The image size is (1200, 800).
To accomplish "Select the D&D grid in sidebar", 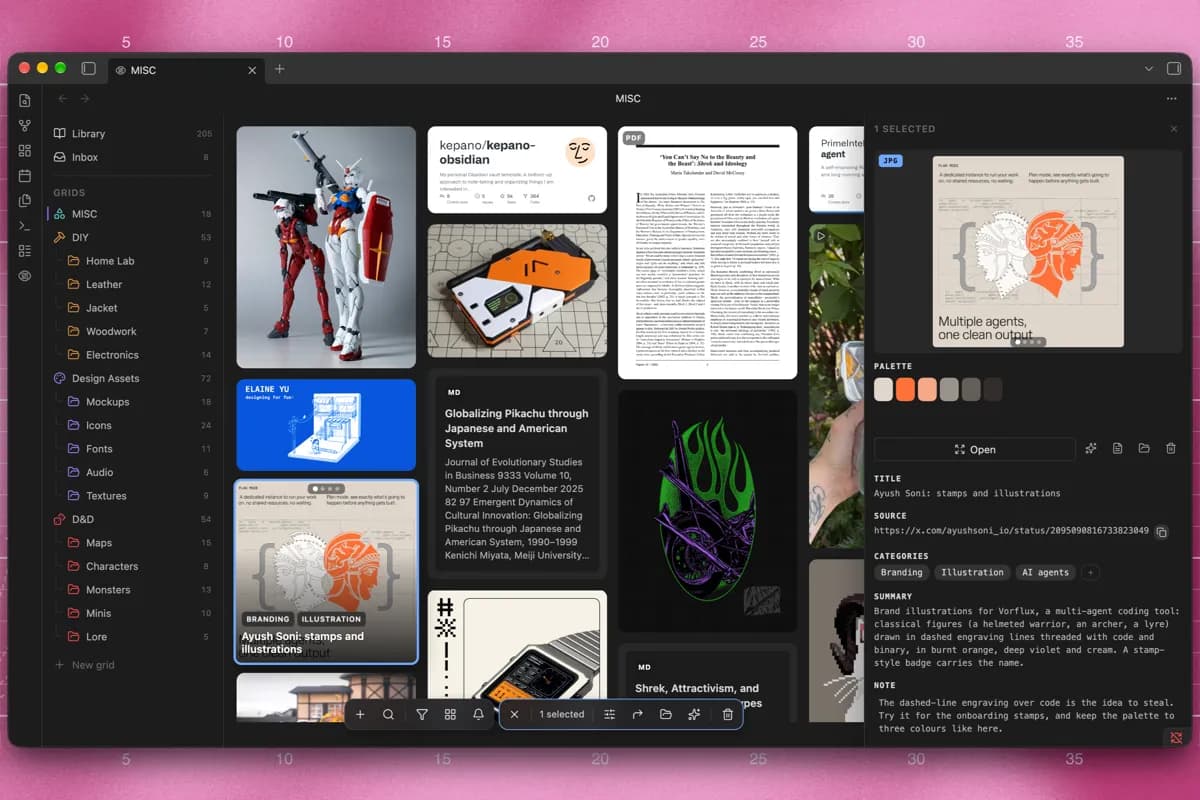I will click(x=133, y=519).
